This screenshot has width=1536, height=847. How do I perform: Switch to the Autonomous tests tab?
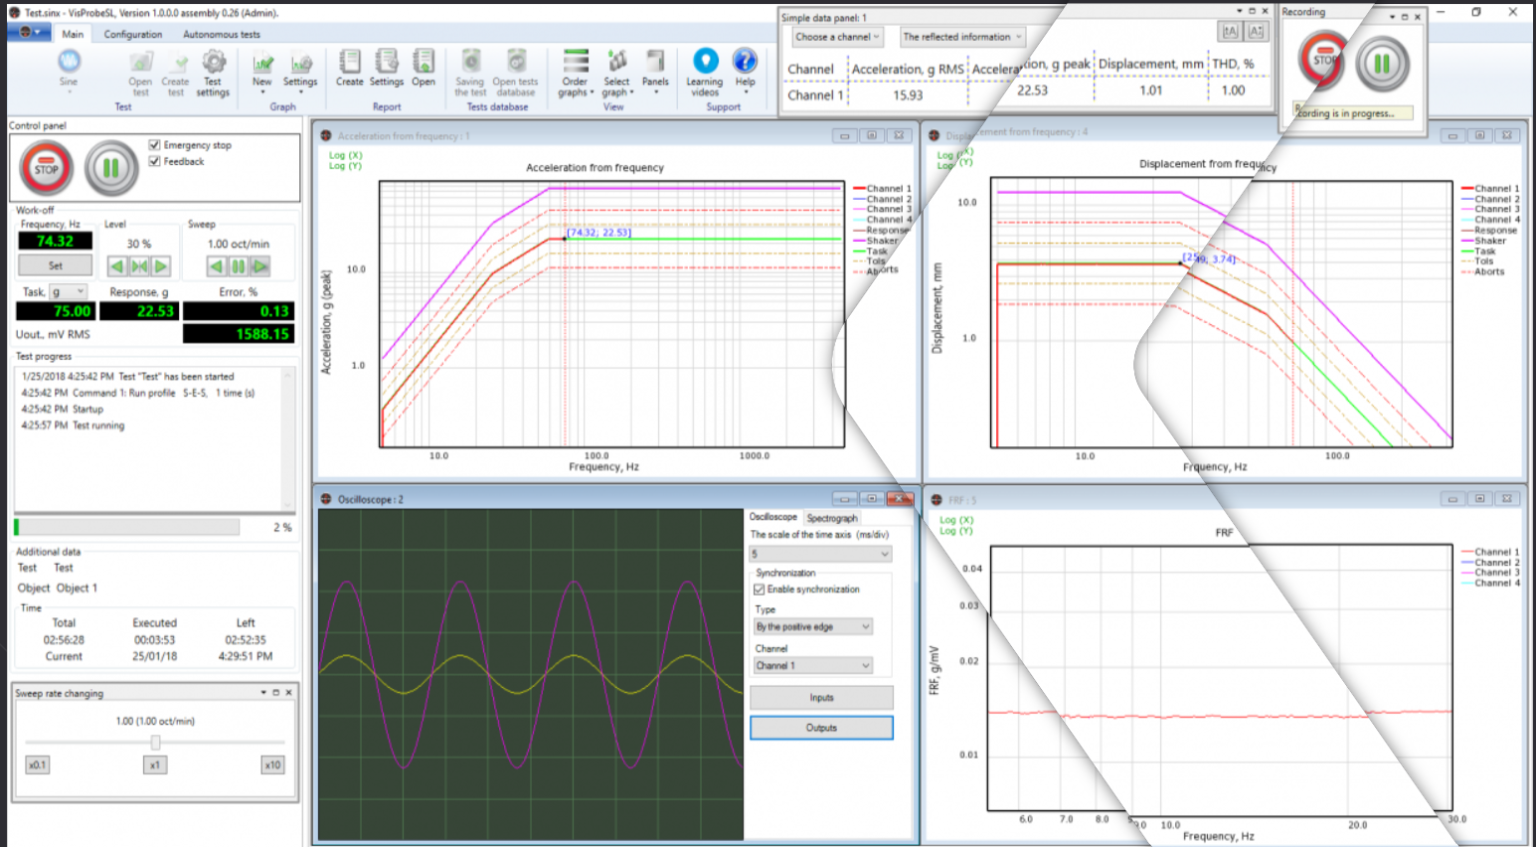coord(221,34)
